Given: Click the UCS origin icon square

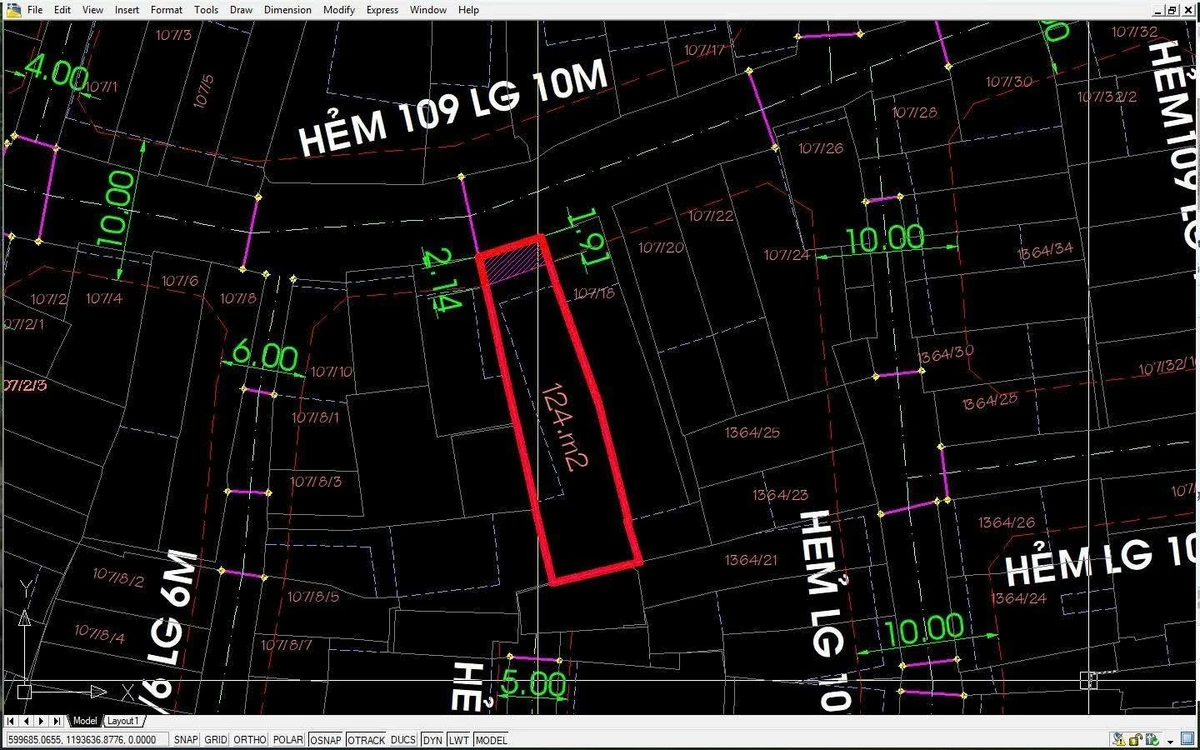Looking at the screenshot, I should pyautogui.click(x=24, y=691).
